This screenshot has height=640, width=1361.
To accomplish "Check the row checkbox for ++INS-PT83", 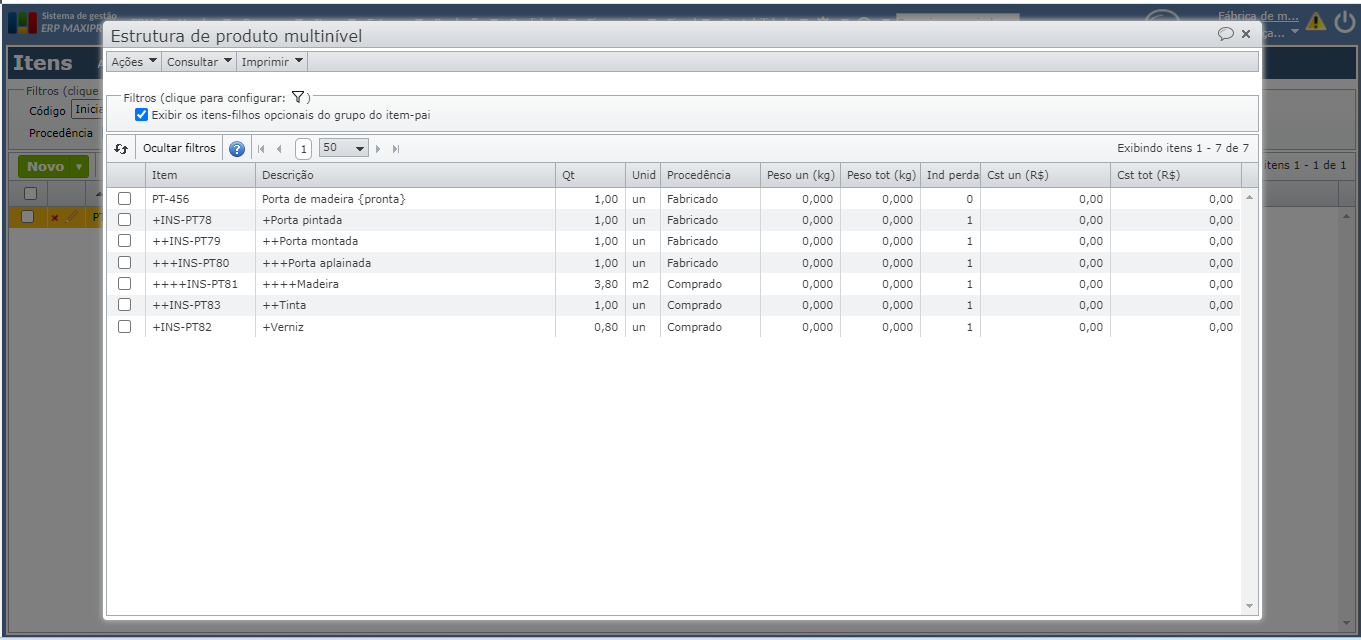I will 125,305.
